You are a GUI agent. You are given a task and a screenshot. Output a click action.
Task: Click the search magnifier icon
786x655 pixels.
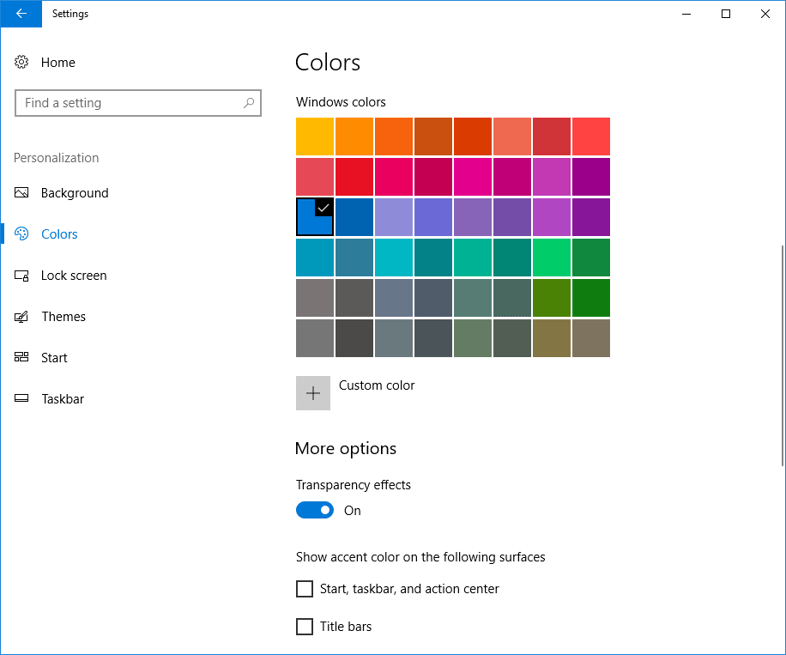coord(249,103)
